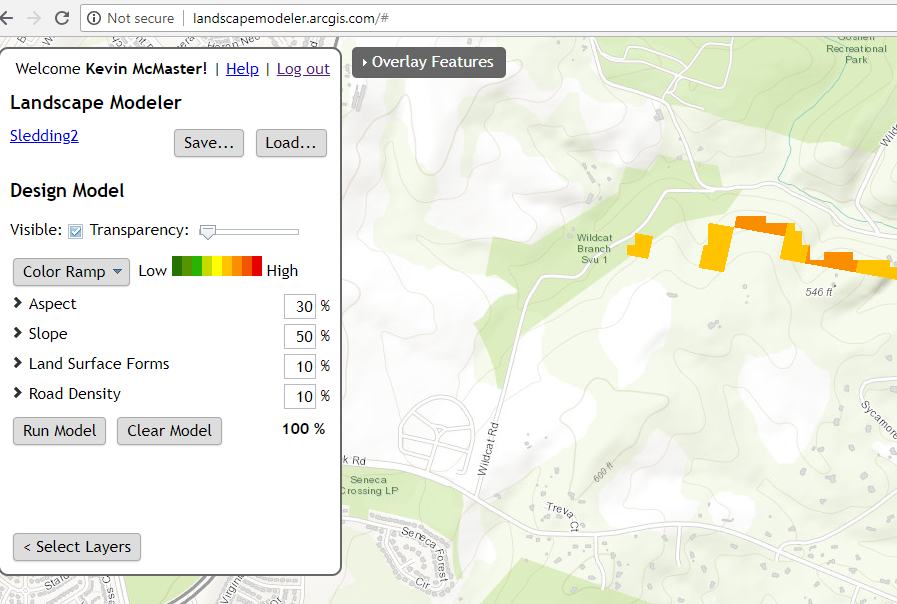Expand the Slope layer settings

coord(18,334)
